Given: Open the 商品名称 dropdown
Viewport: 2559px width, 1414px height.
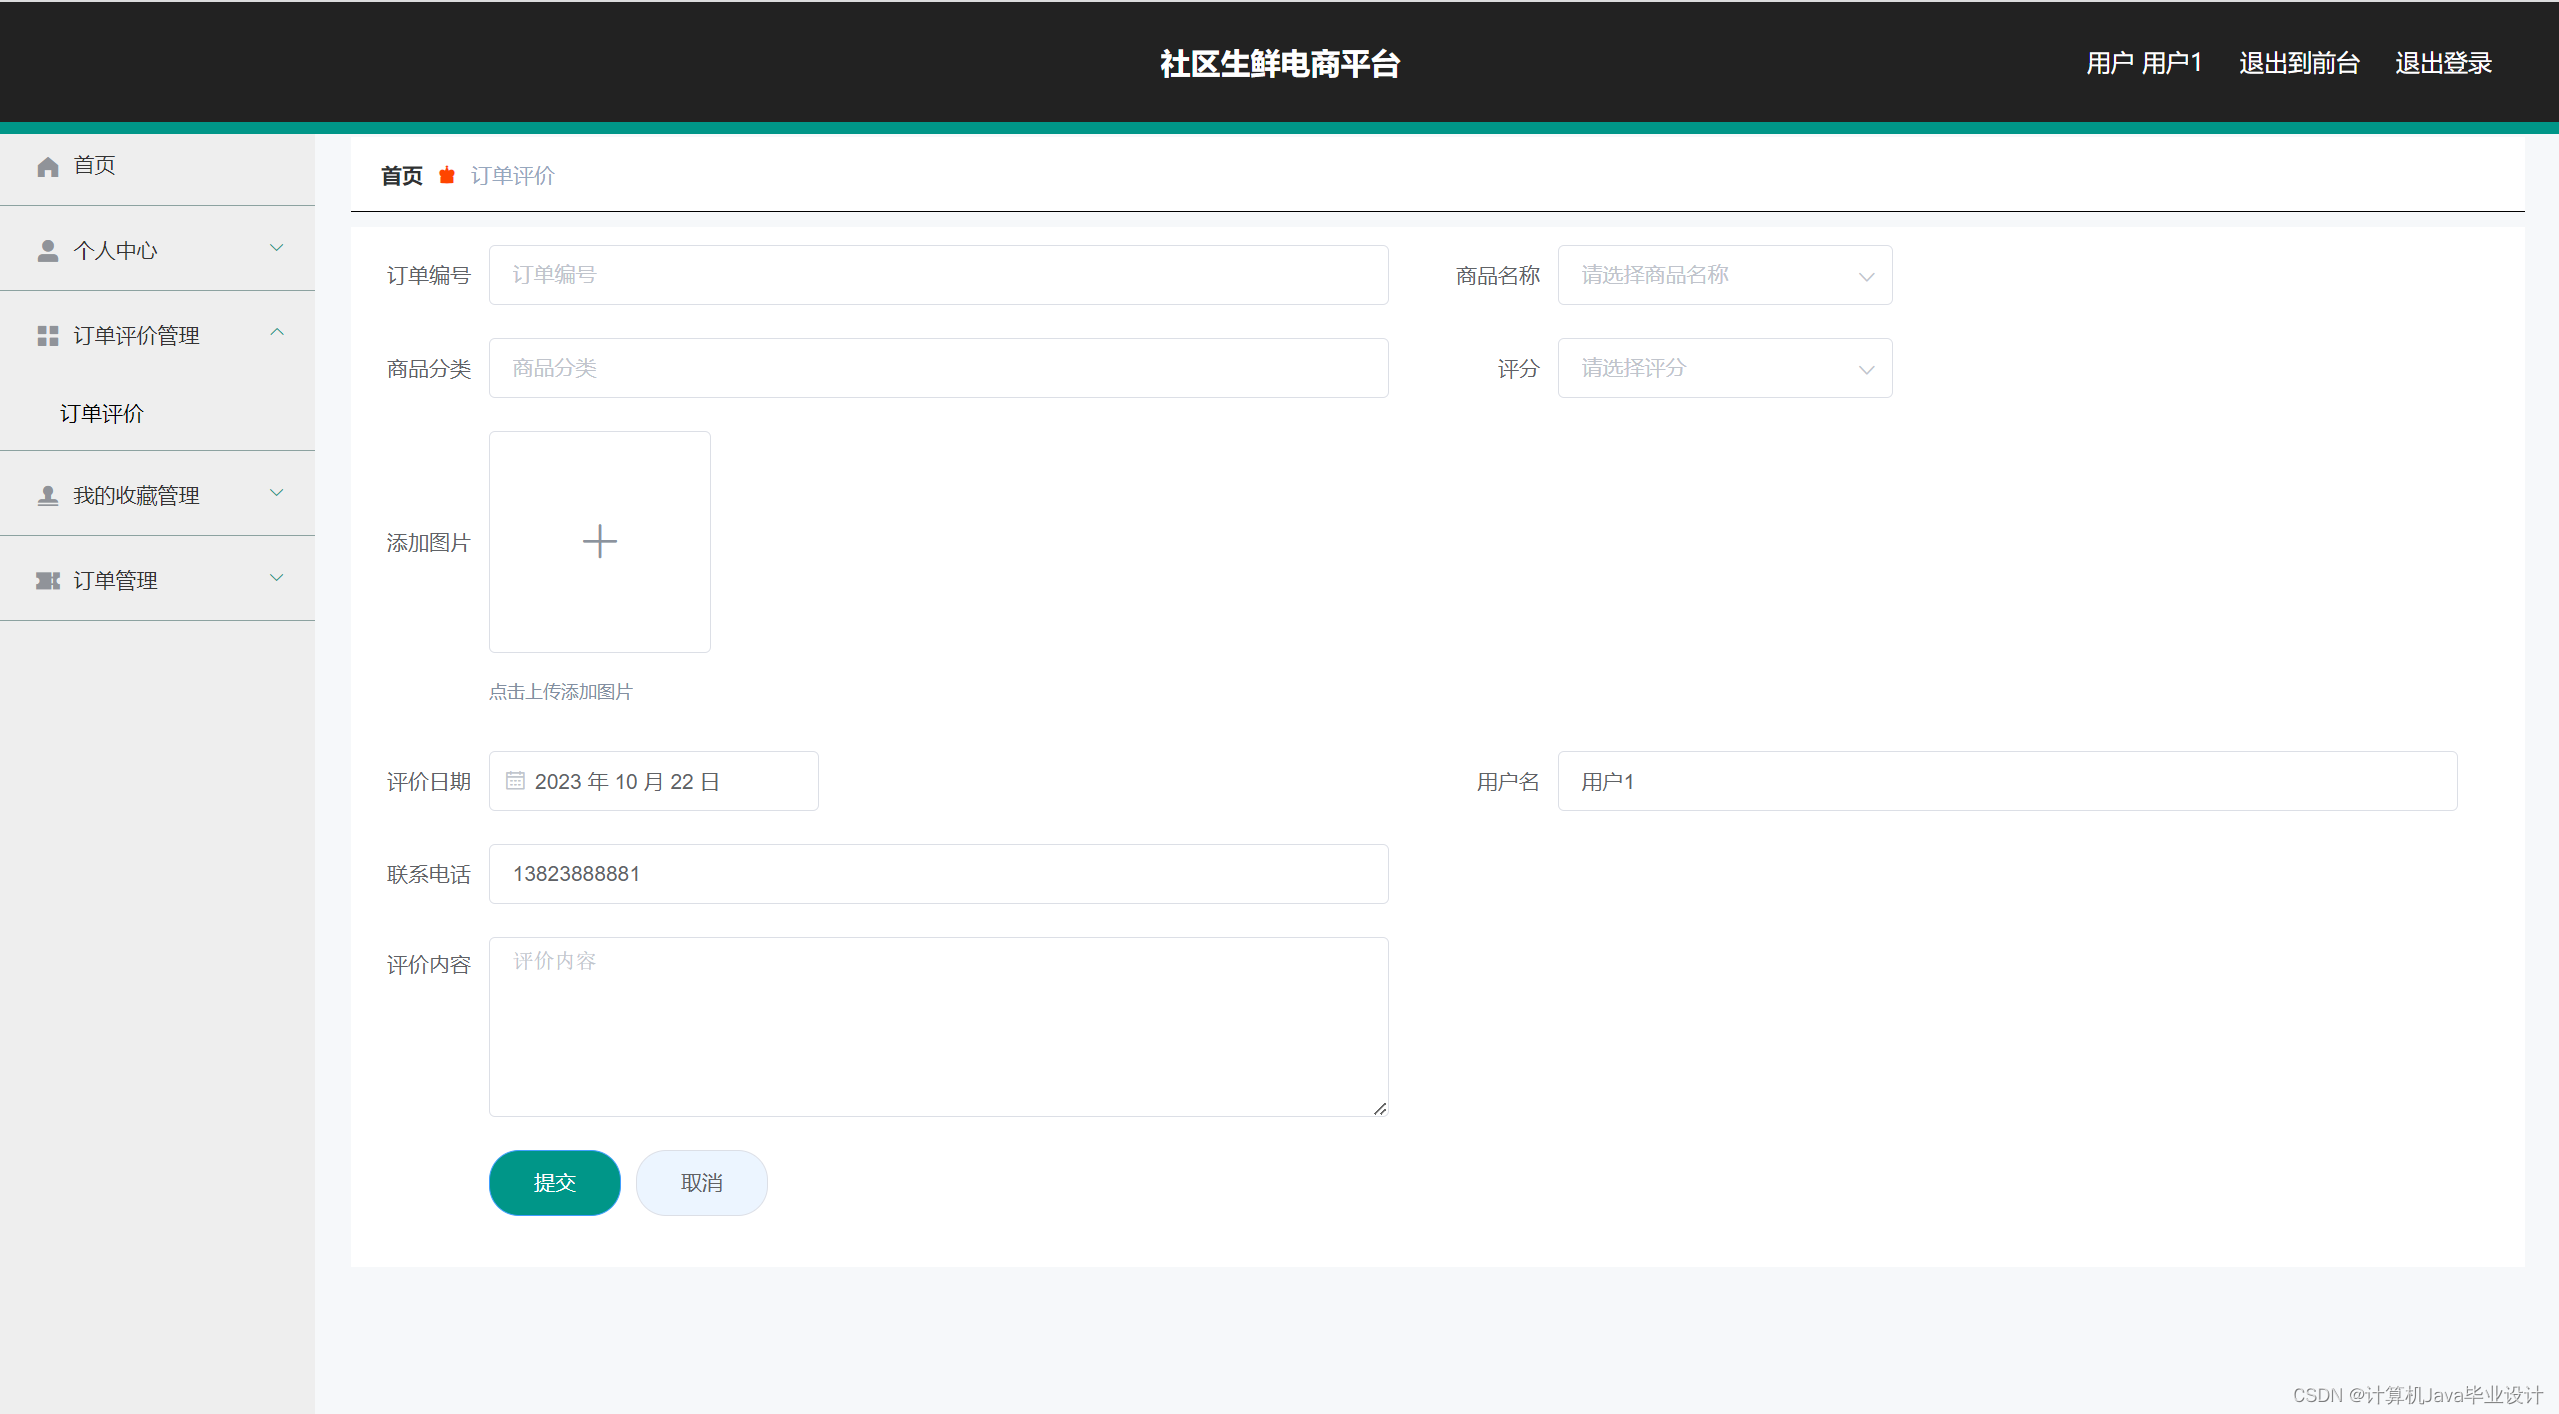Looking at the screenshot, I should coord(1724,275).
